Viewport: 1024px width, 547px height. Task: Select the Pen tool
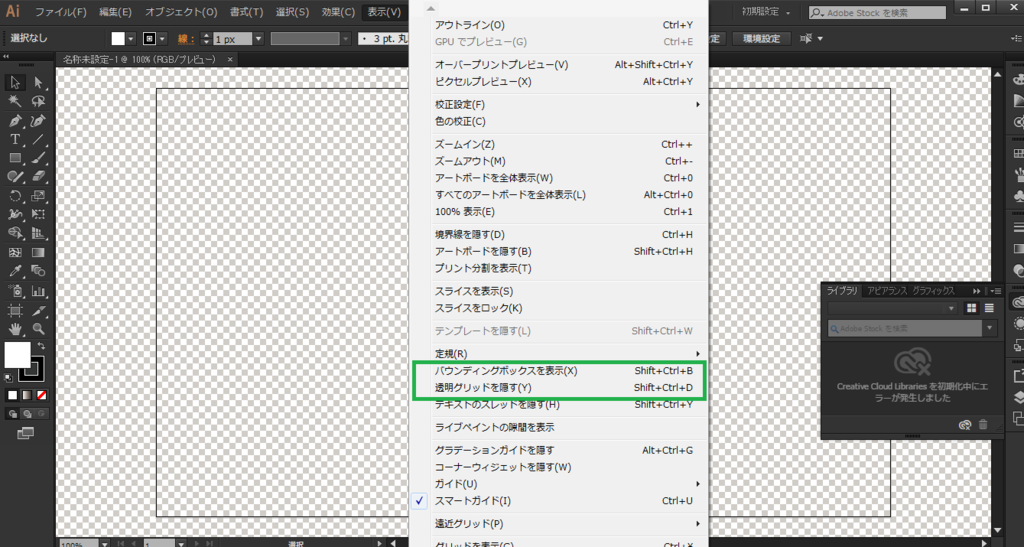coord(15,121)
